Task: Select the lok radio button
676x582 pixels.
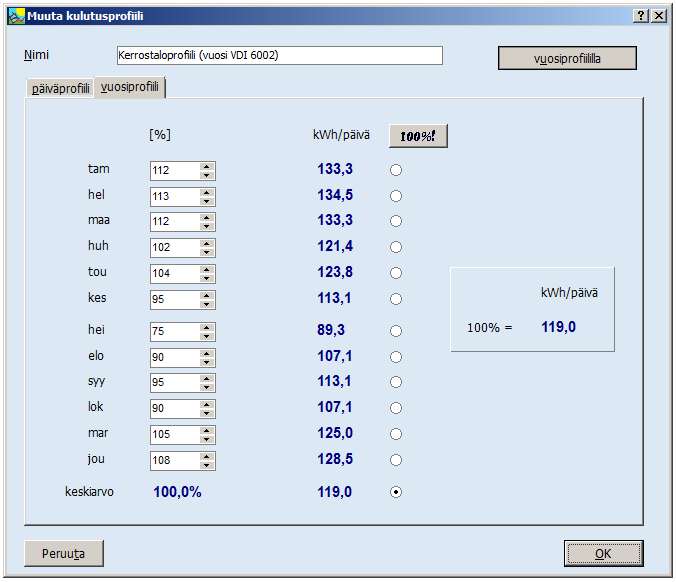Action: (396, 408)
